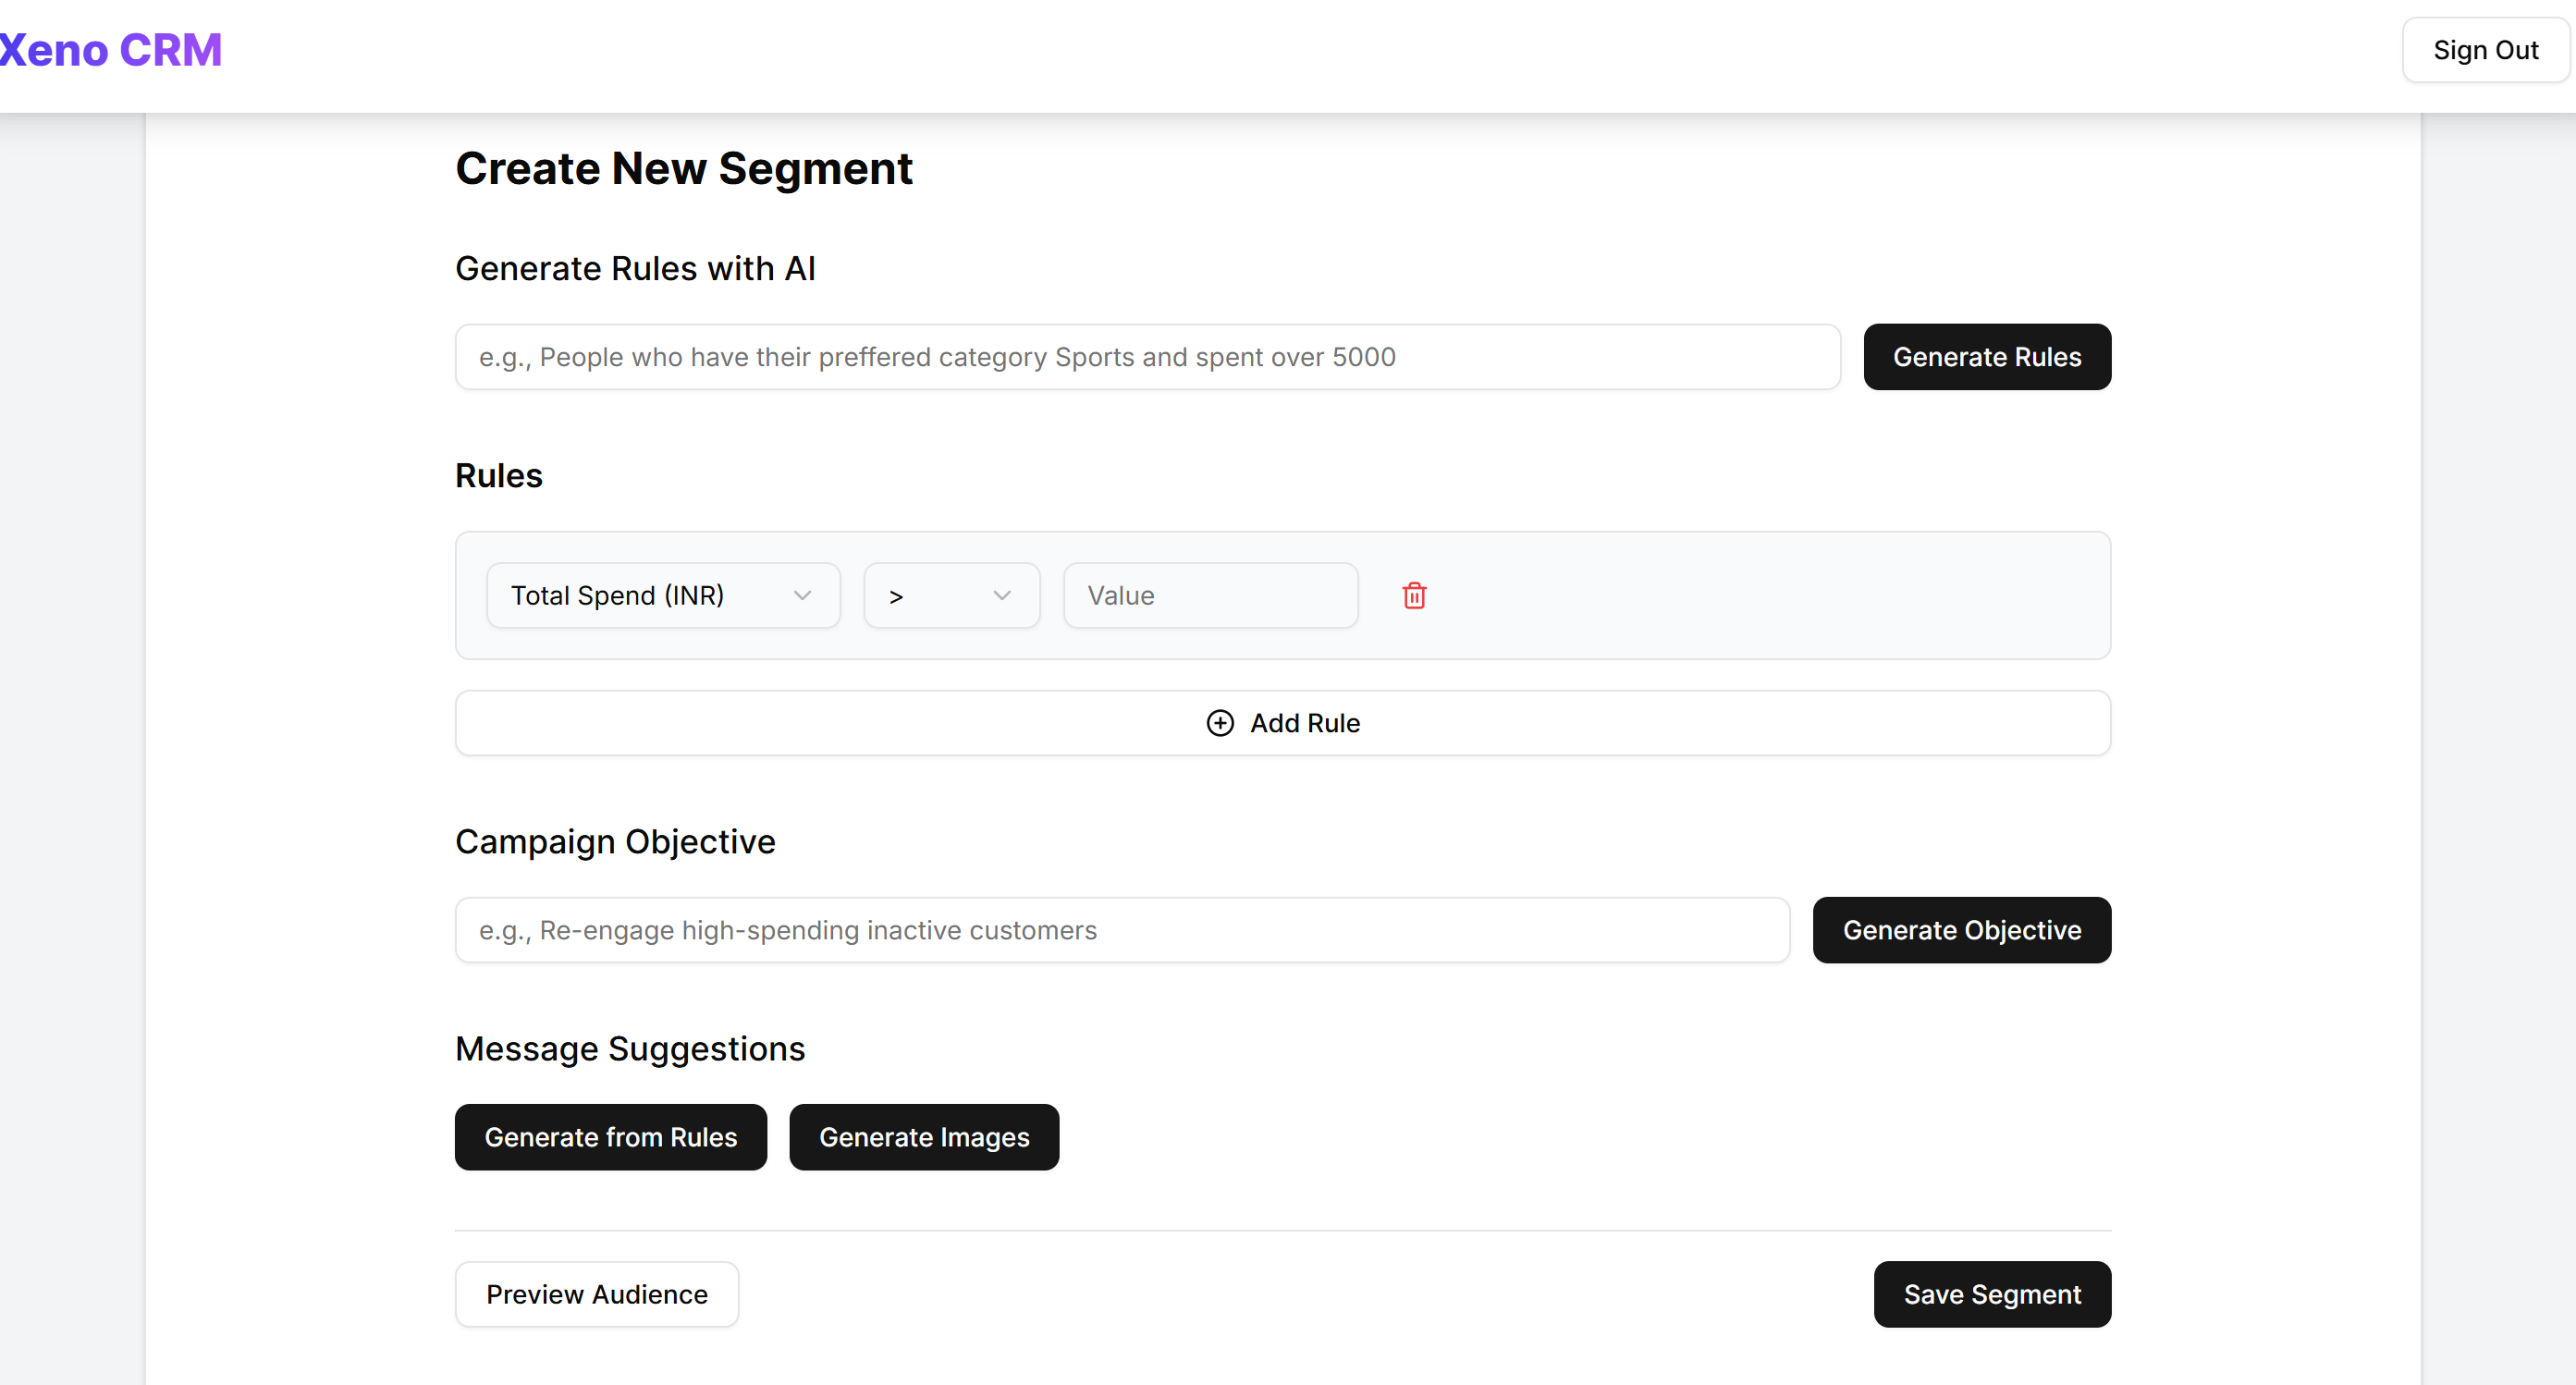Delete the rule with the red trash icon

(x=1414, y=596)
